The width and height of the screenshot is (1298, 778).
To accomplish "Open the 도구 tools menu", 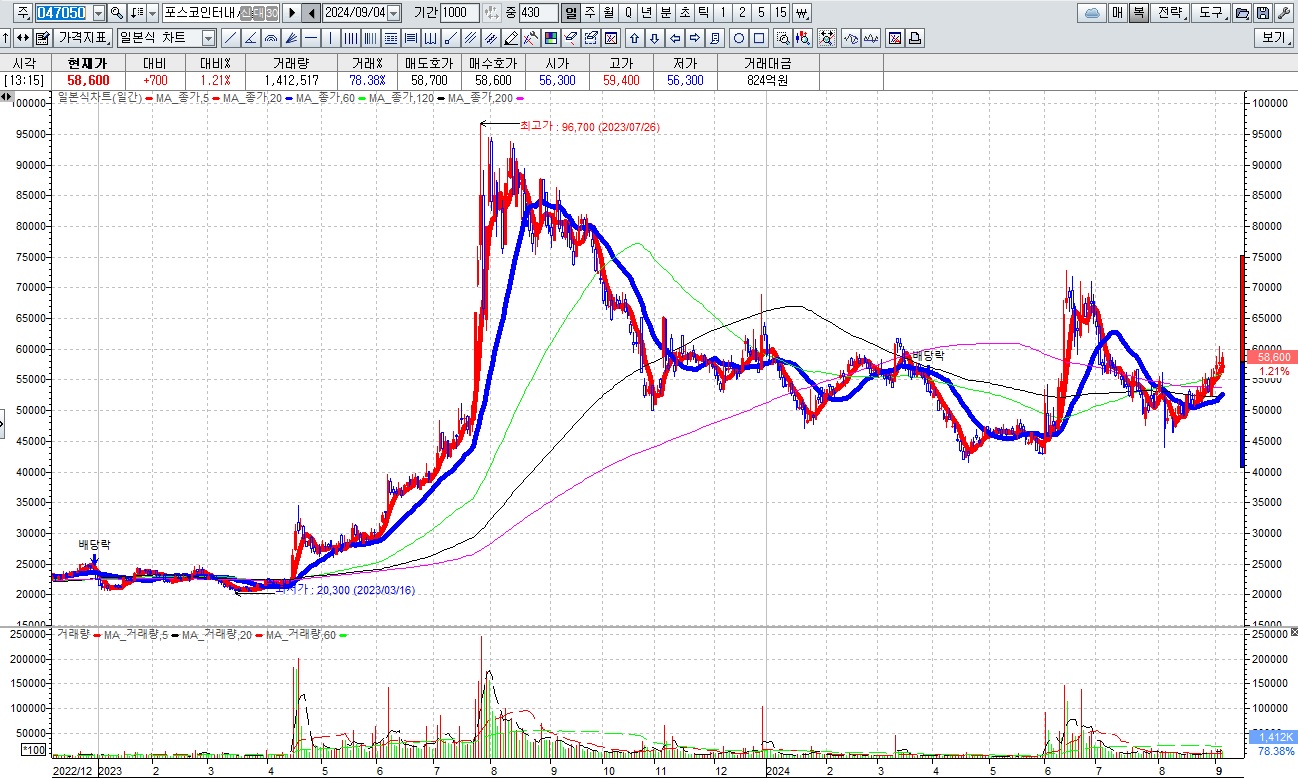I will pyautogui.click(x=1211, y=13).
